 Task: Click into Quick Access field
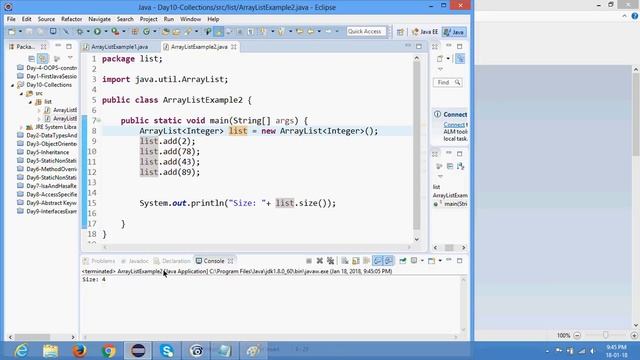pyautogui.click(x=366, y=31)
